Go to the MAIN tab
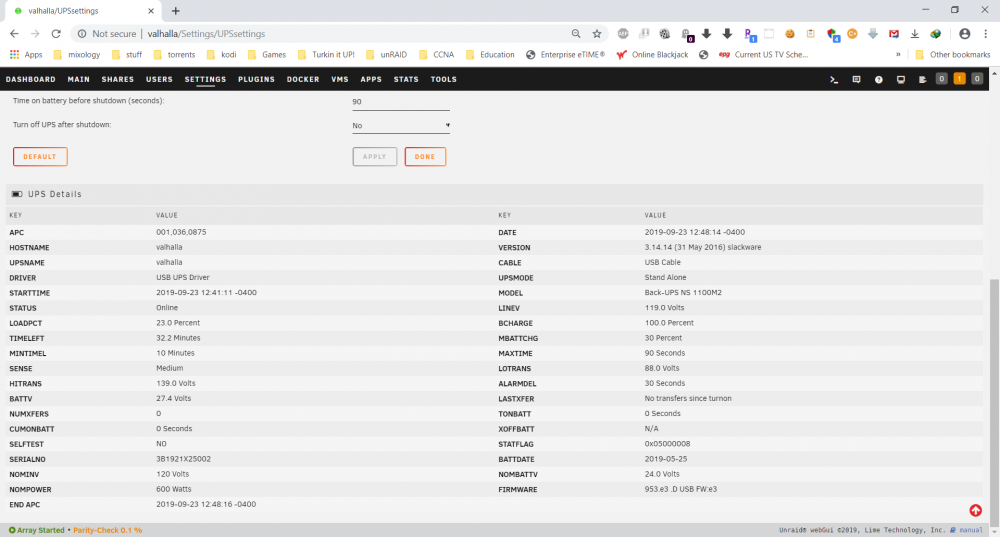 (x=78, y=80)
